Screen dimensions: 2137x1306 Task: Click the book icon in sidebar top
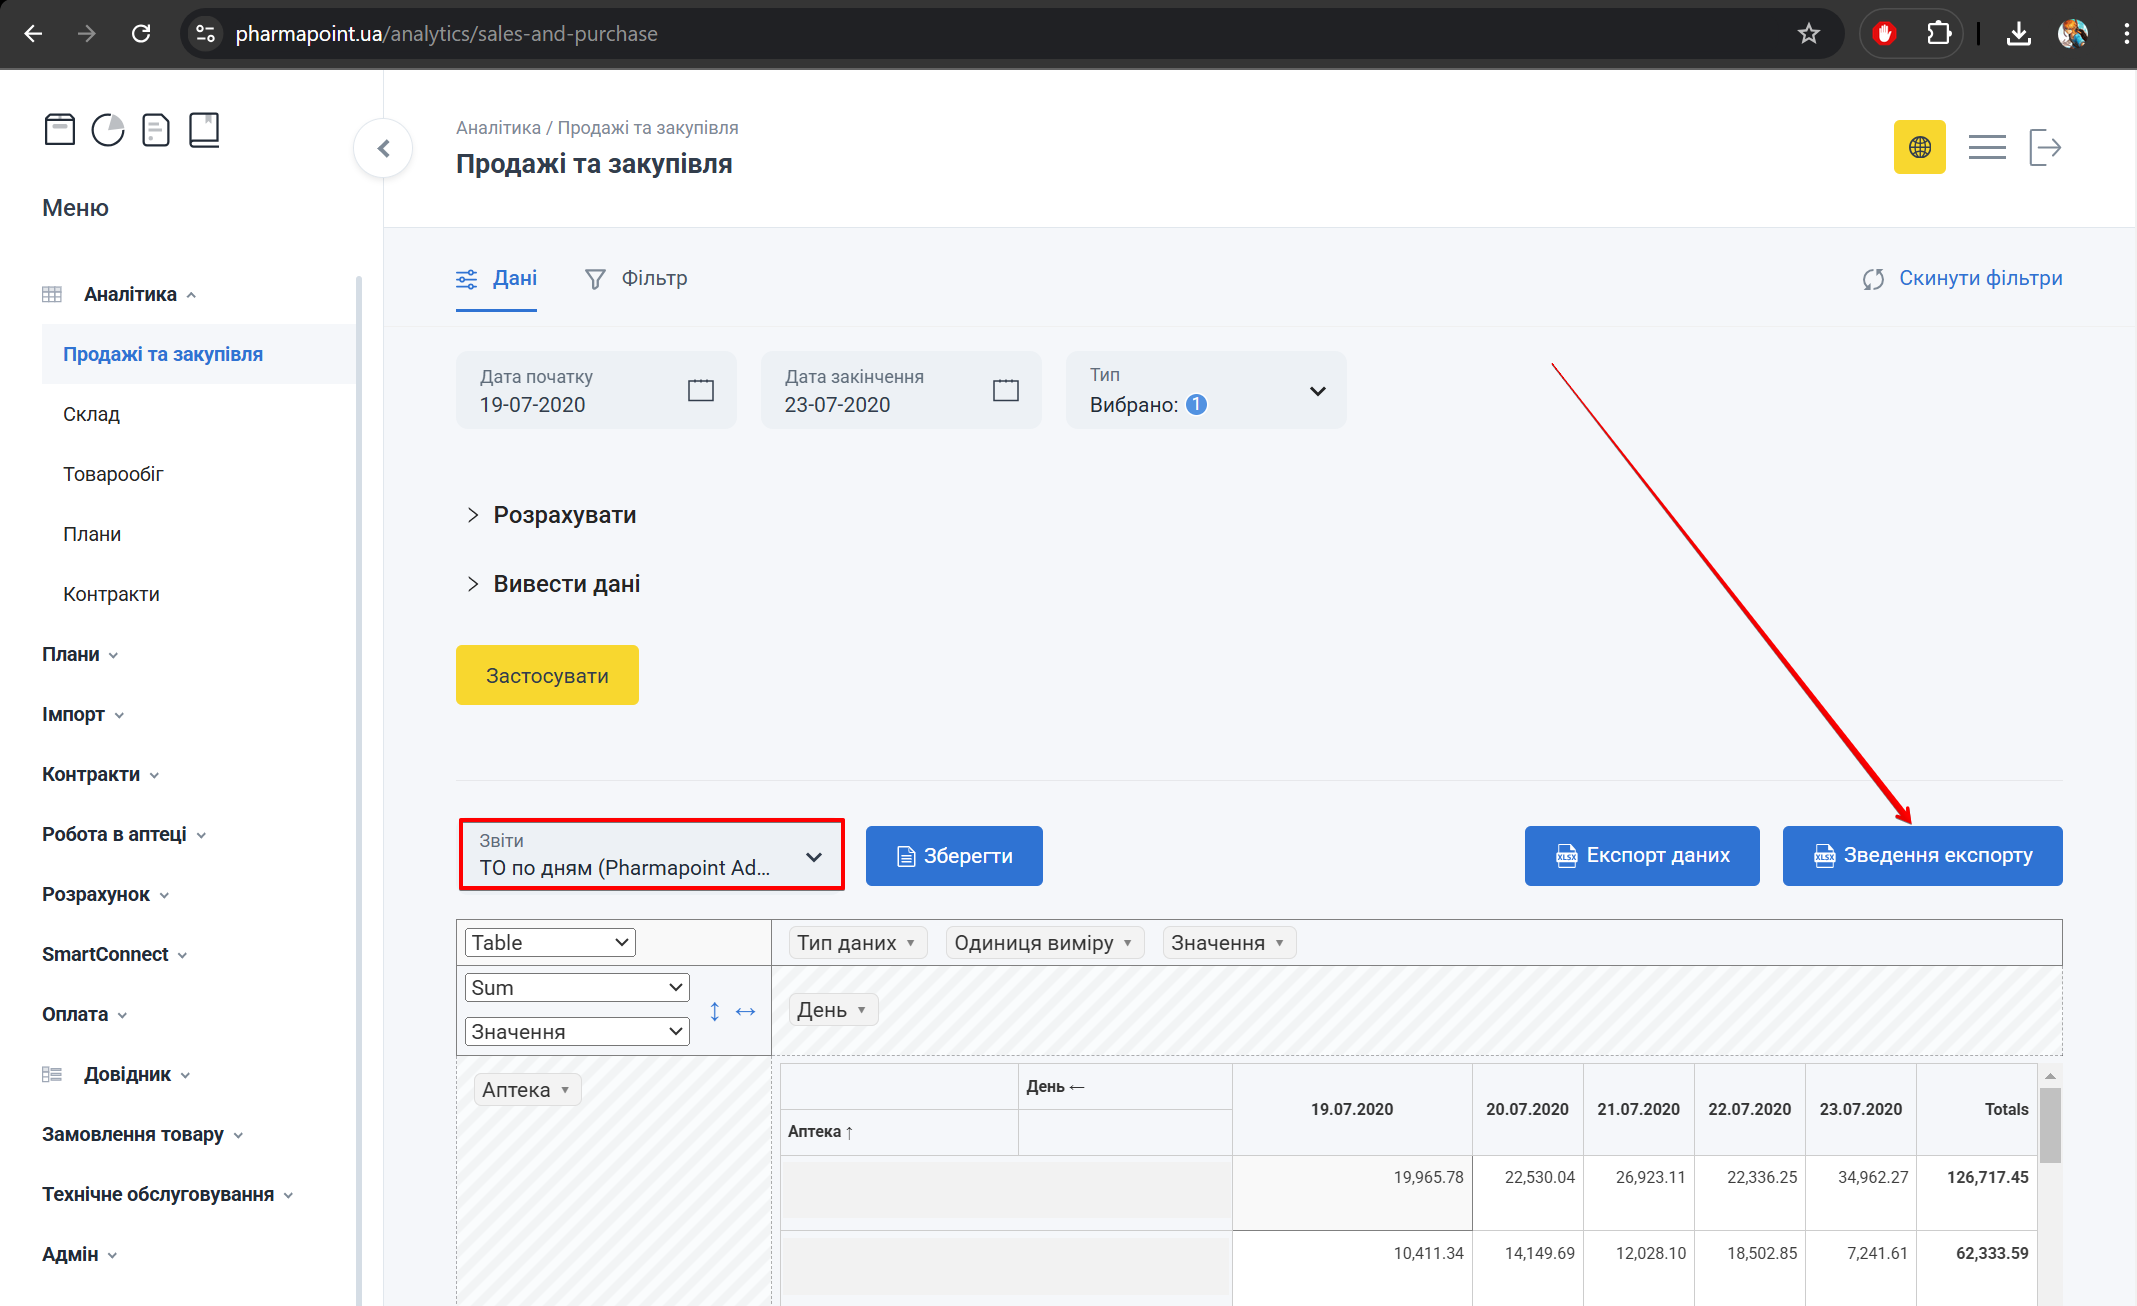click(x=204, y=130)
